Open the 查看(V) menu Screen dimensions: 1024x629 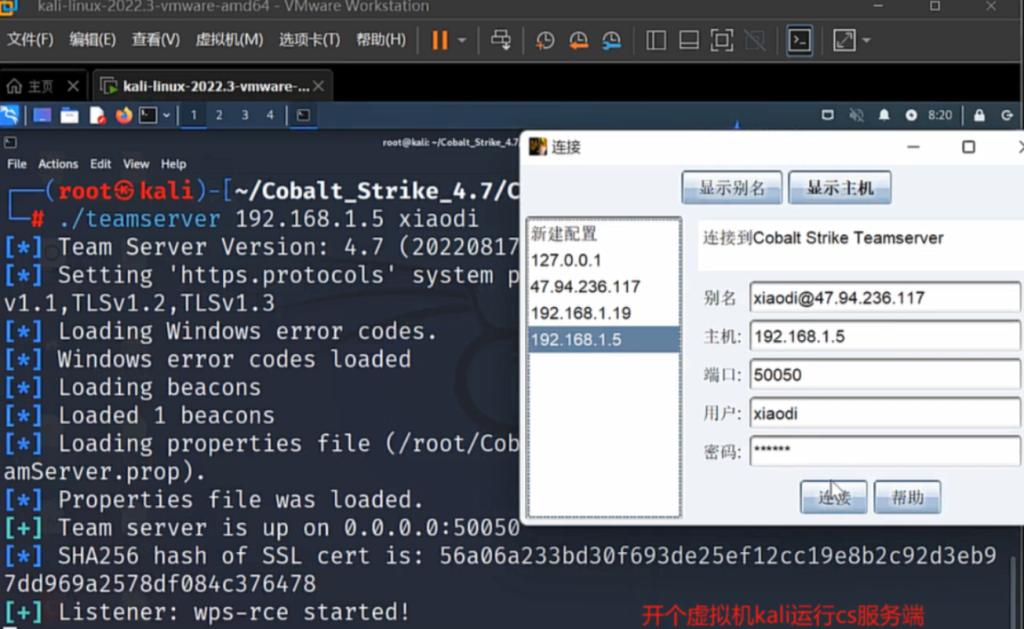tap(155, 40)
